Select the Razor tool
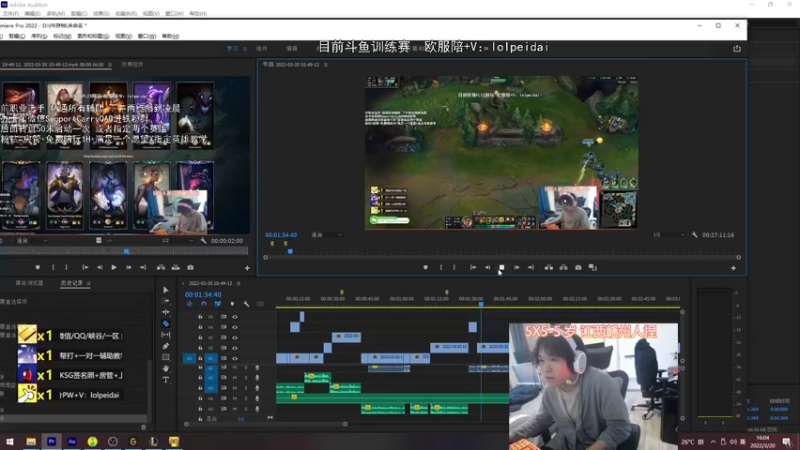 pos(166,323)
